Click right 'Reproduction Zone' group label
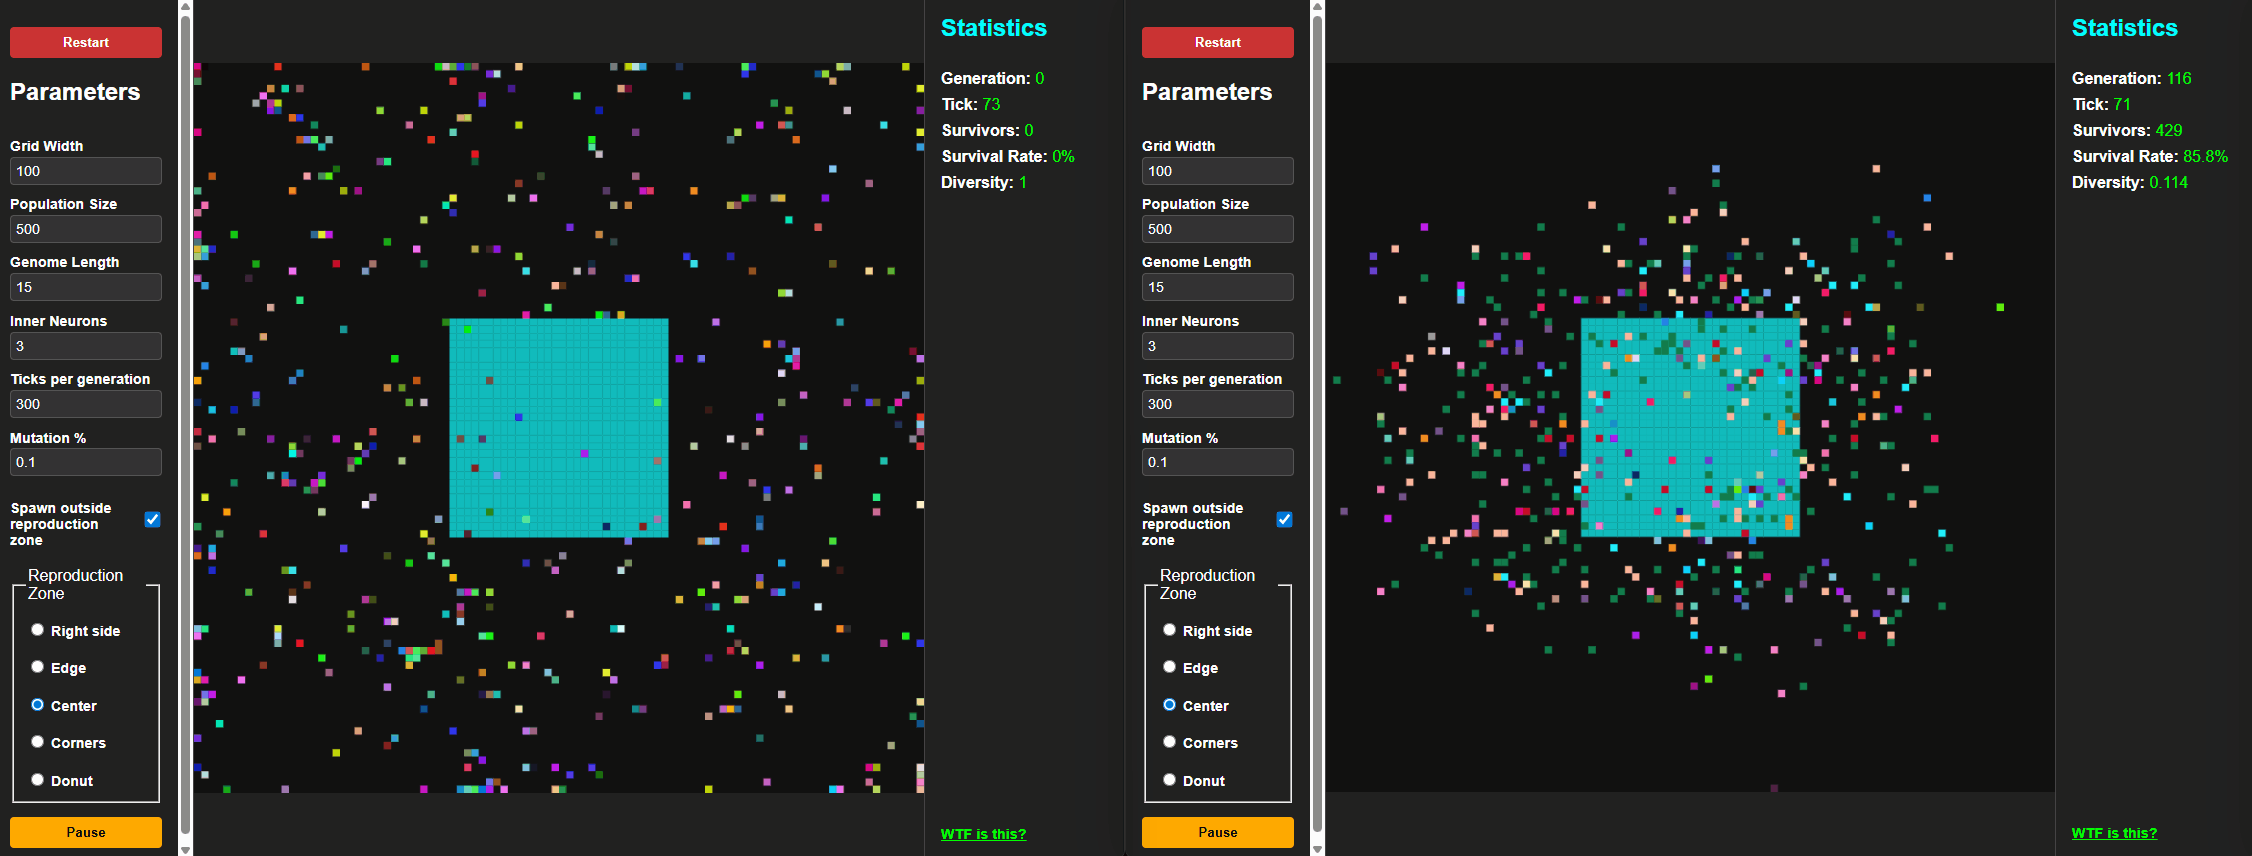The image size is (2252, 856). coord(1207,584)
